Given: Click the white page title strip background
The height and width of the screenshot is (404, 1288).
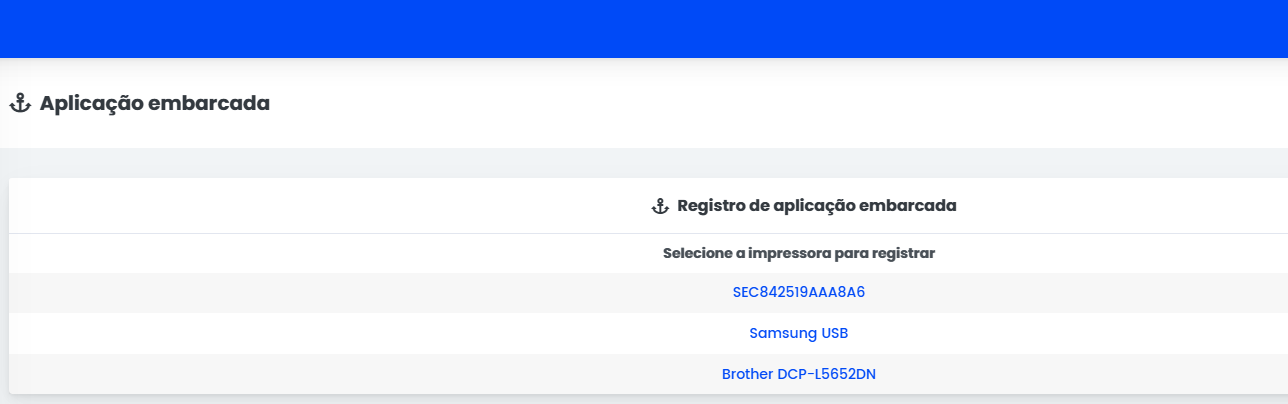Looking at the screenshot, I should click(x=700, y=103).
